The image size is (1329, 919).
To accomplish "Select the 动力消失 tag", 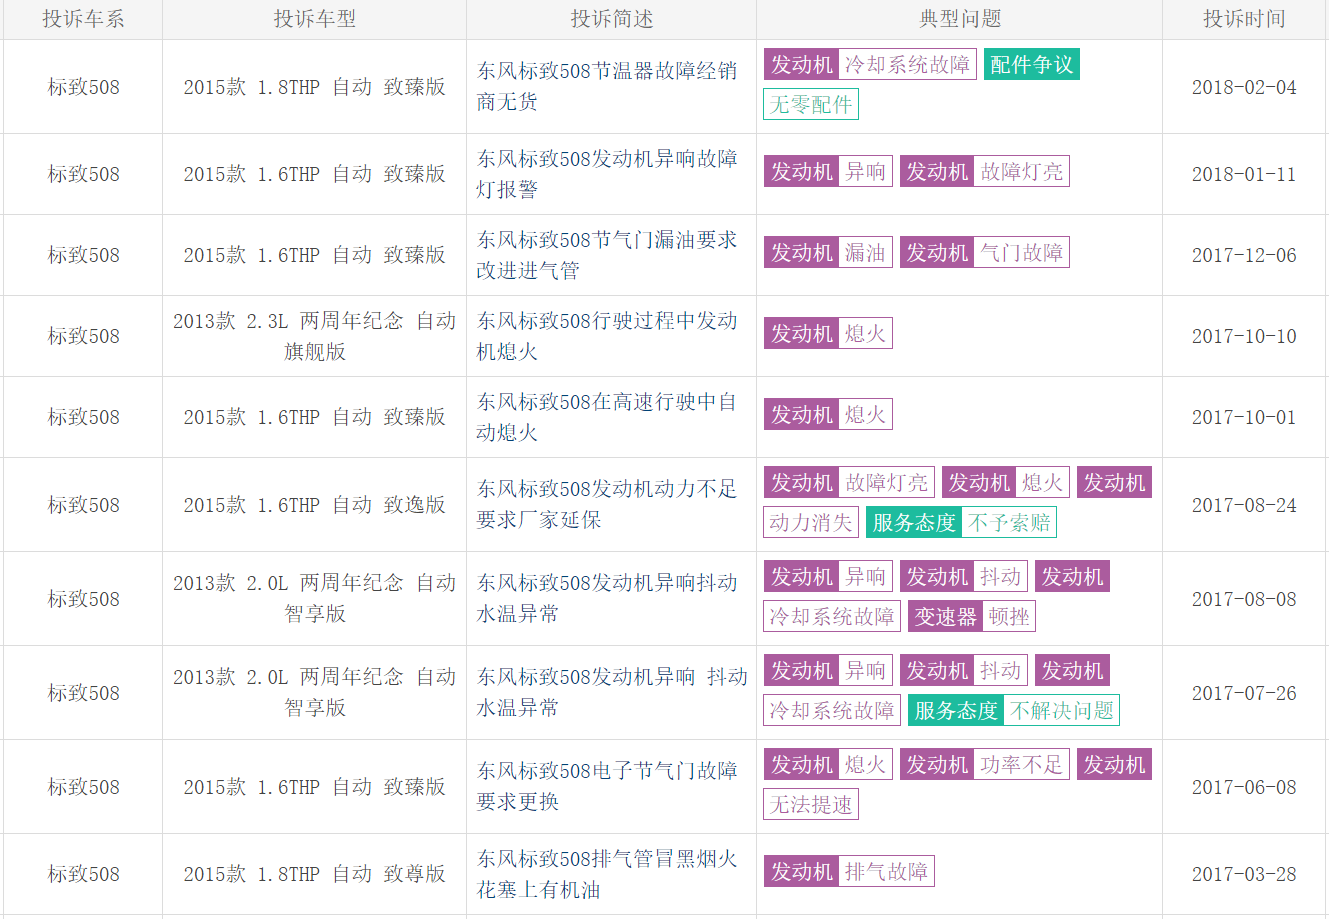I will [811, 522].
